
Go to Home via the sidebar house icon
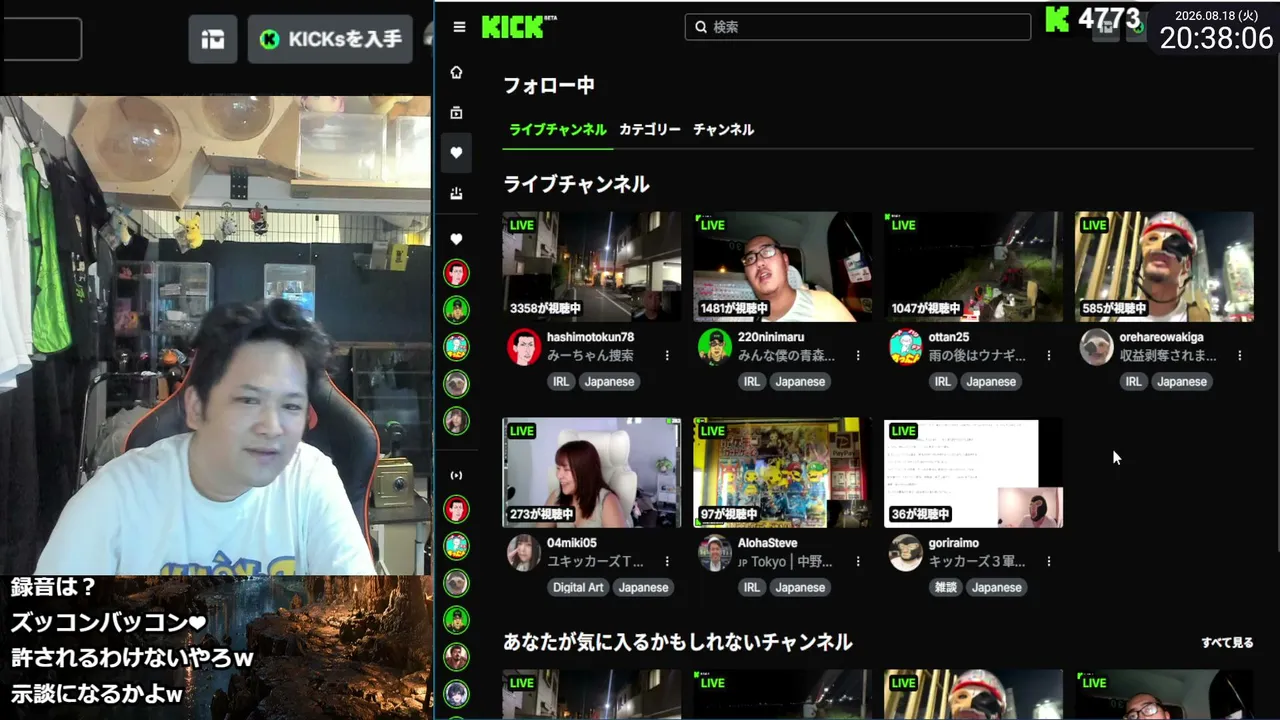pos(457,72)
